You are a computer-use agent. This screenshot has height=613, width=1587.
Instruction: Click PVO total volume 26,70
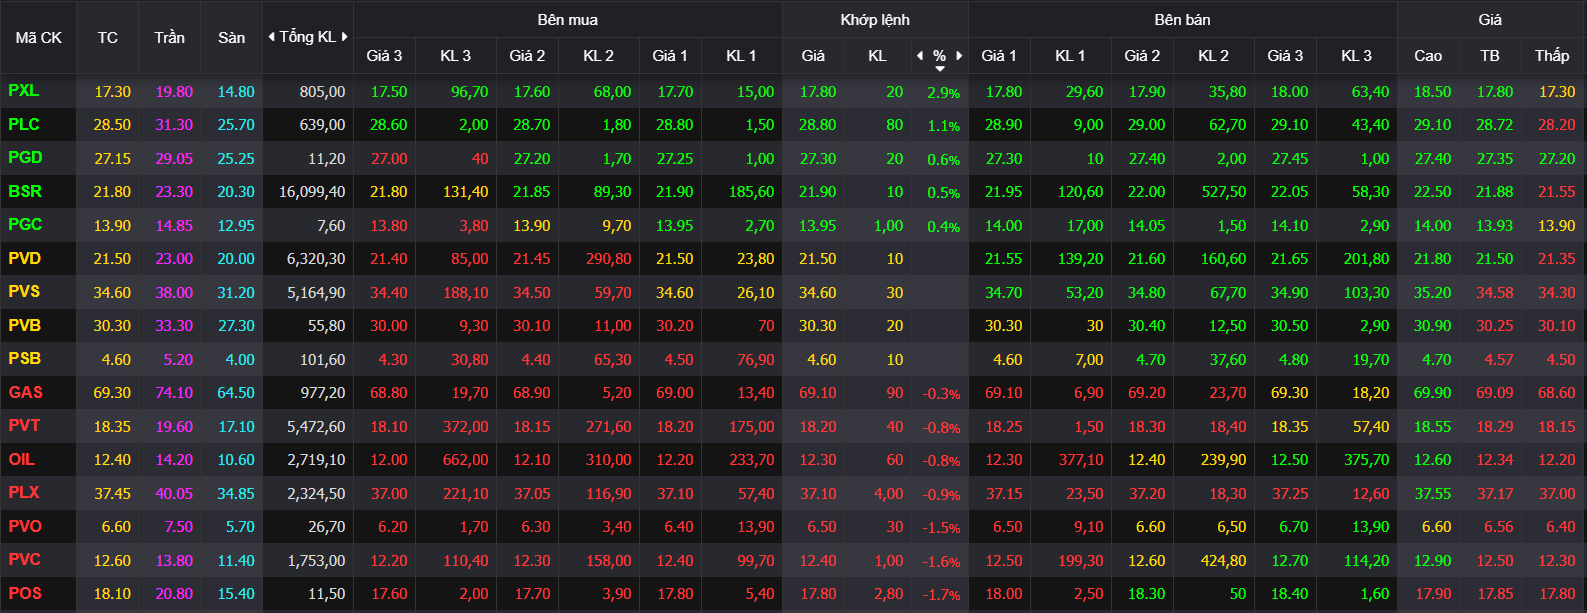point(327,527)
